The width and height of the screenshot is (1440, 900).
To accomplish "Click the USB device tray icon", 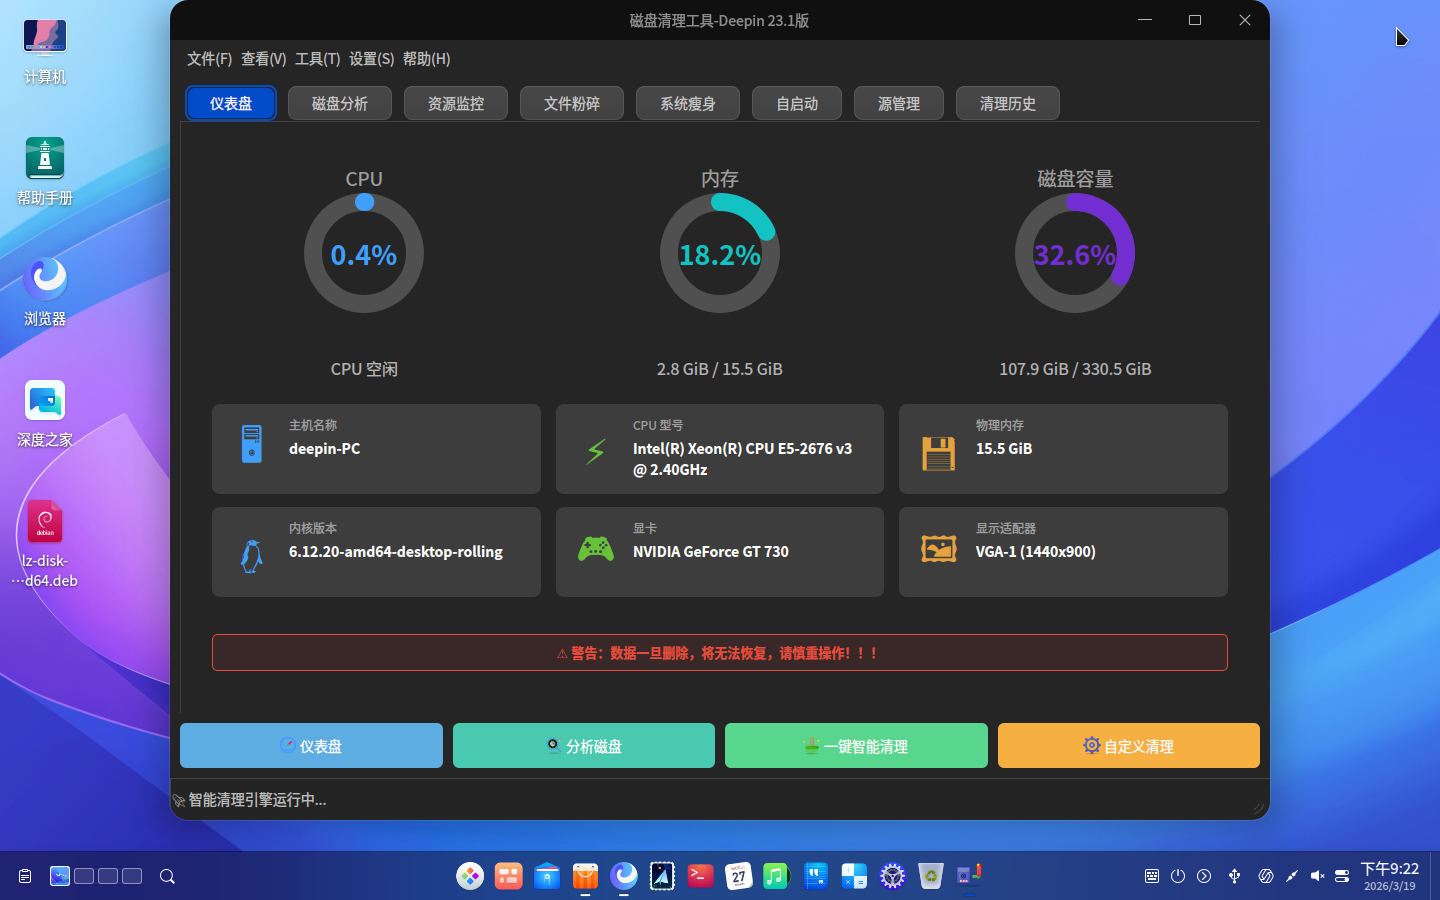I will 1235,876.
